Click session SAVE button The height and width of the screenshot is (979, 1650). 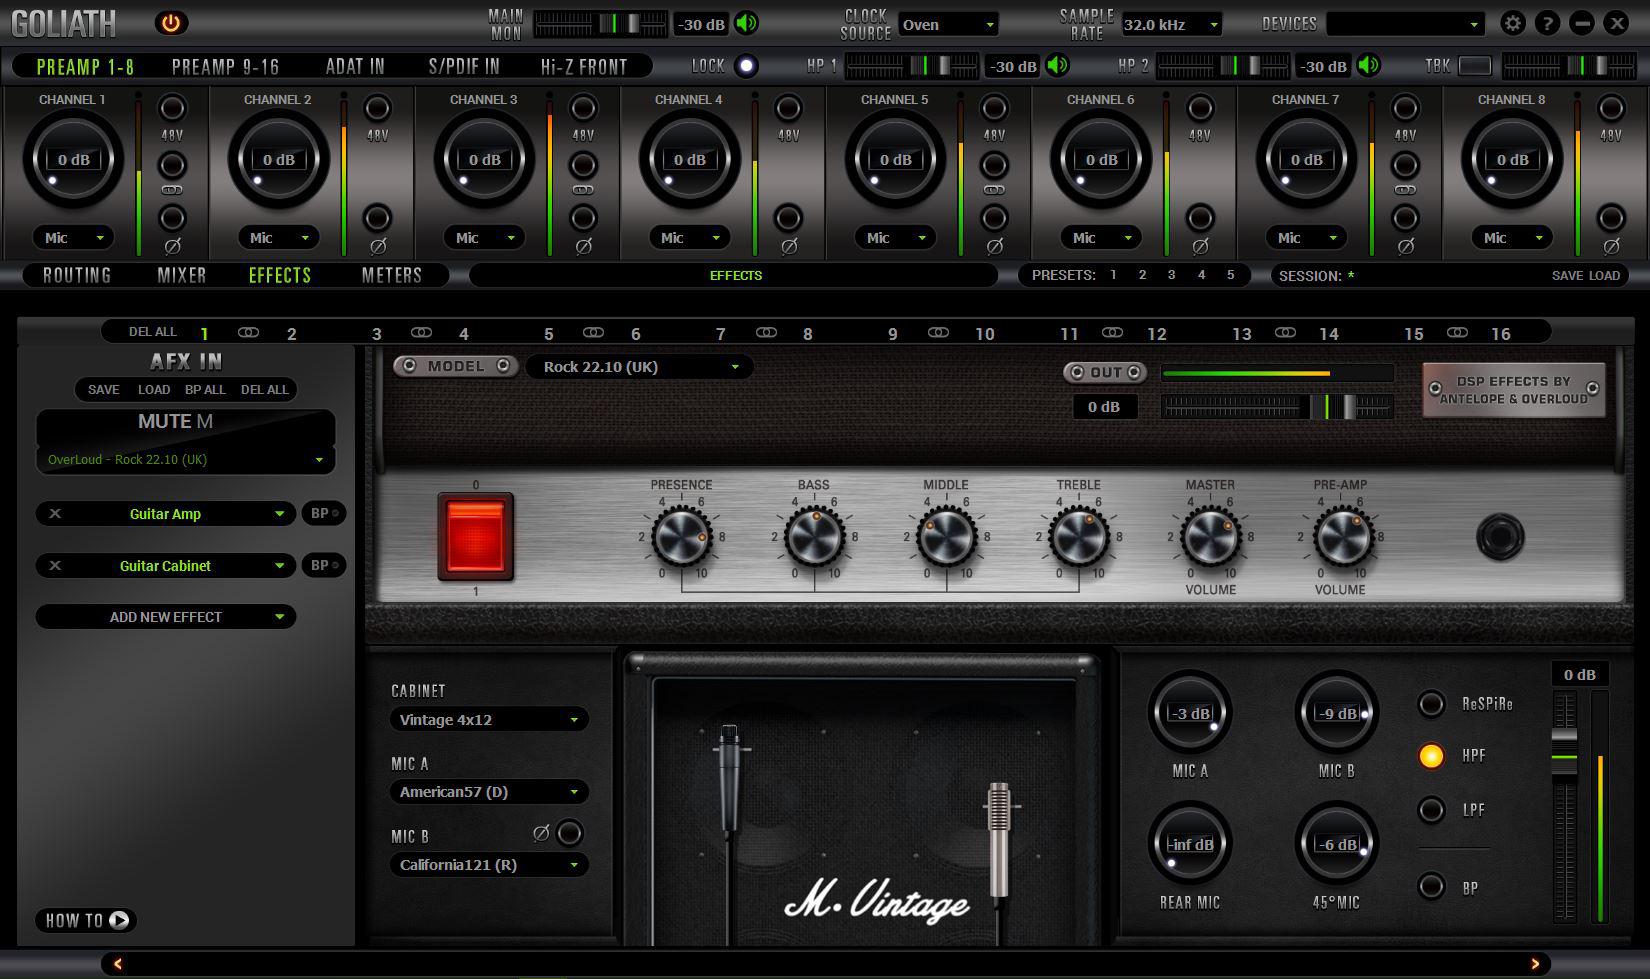tap(1567, 276)
